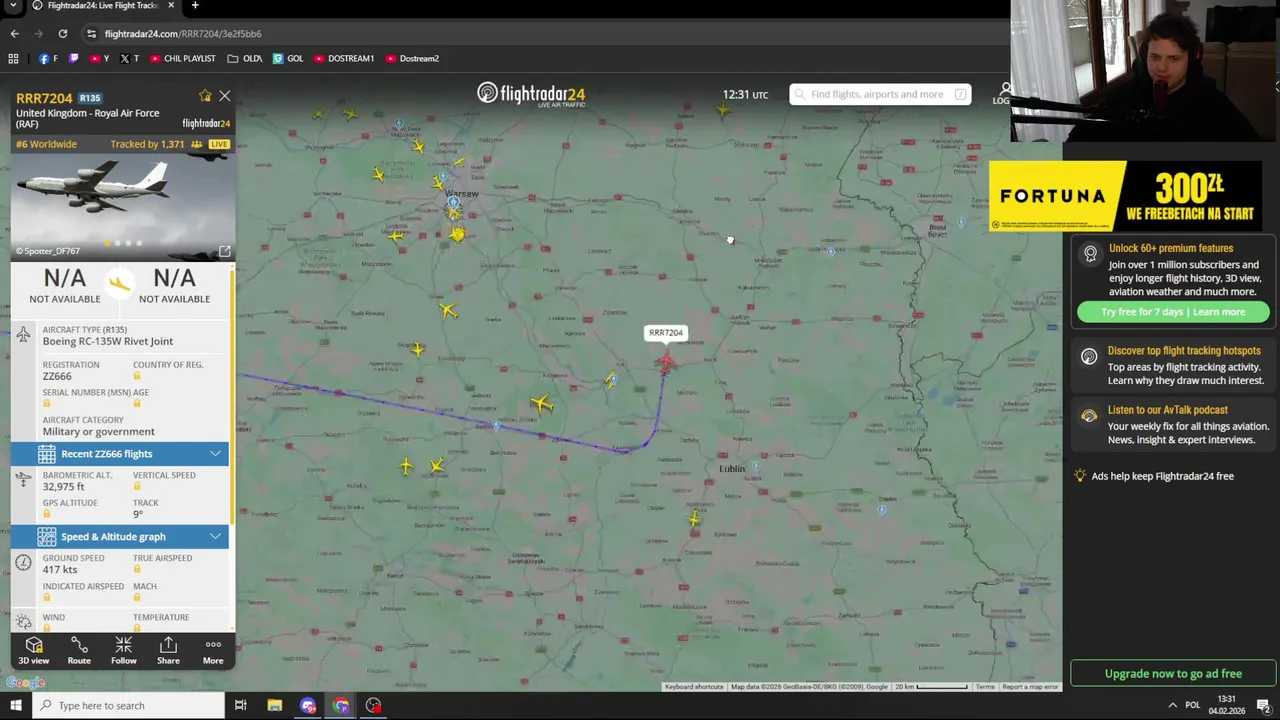The height and width of the screenshot is (720, 1280).
Task: Open the tab search dropdown arrow
Action: 14,6
